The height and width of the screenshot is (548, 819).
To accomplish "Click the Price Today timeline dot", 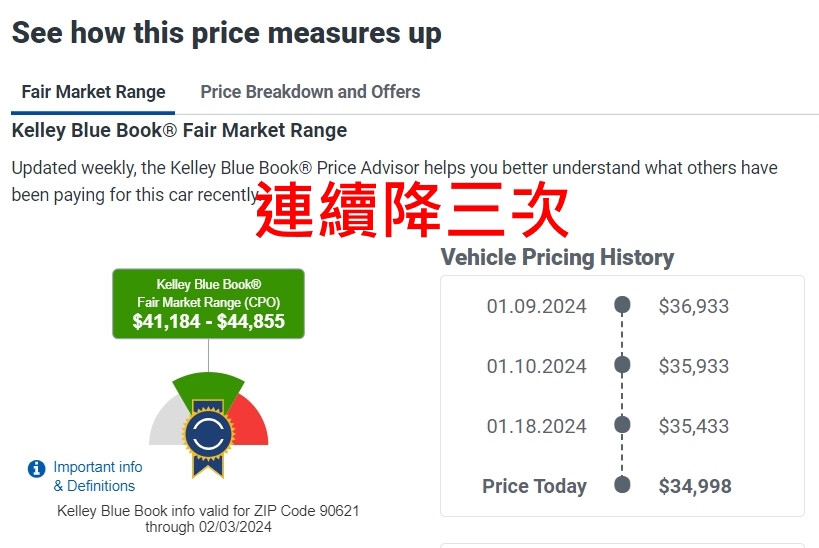I will pos(622,484).
